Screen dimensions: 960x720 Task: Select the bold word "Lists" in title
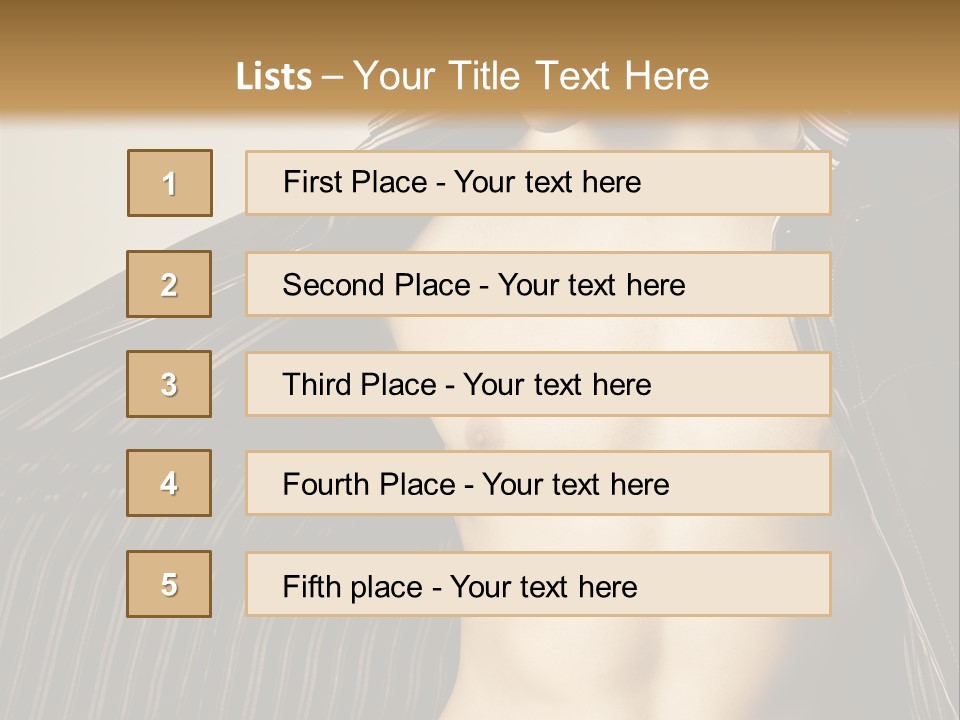click(x=274, y=76)
